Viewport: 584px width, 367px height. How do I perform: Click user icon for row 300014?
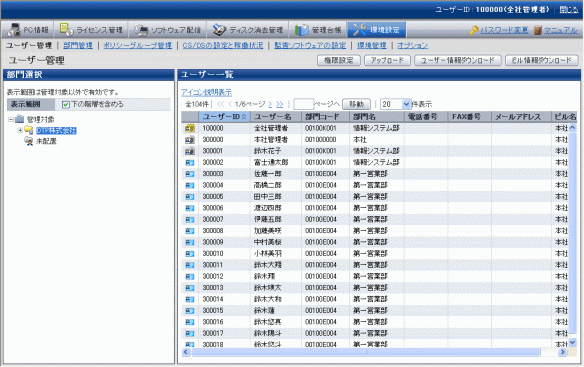190,299
